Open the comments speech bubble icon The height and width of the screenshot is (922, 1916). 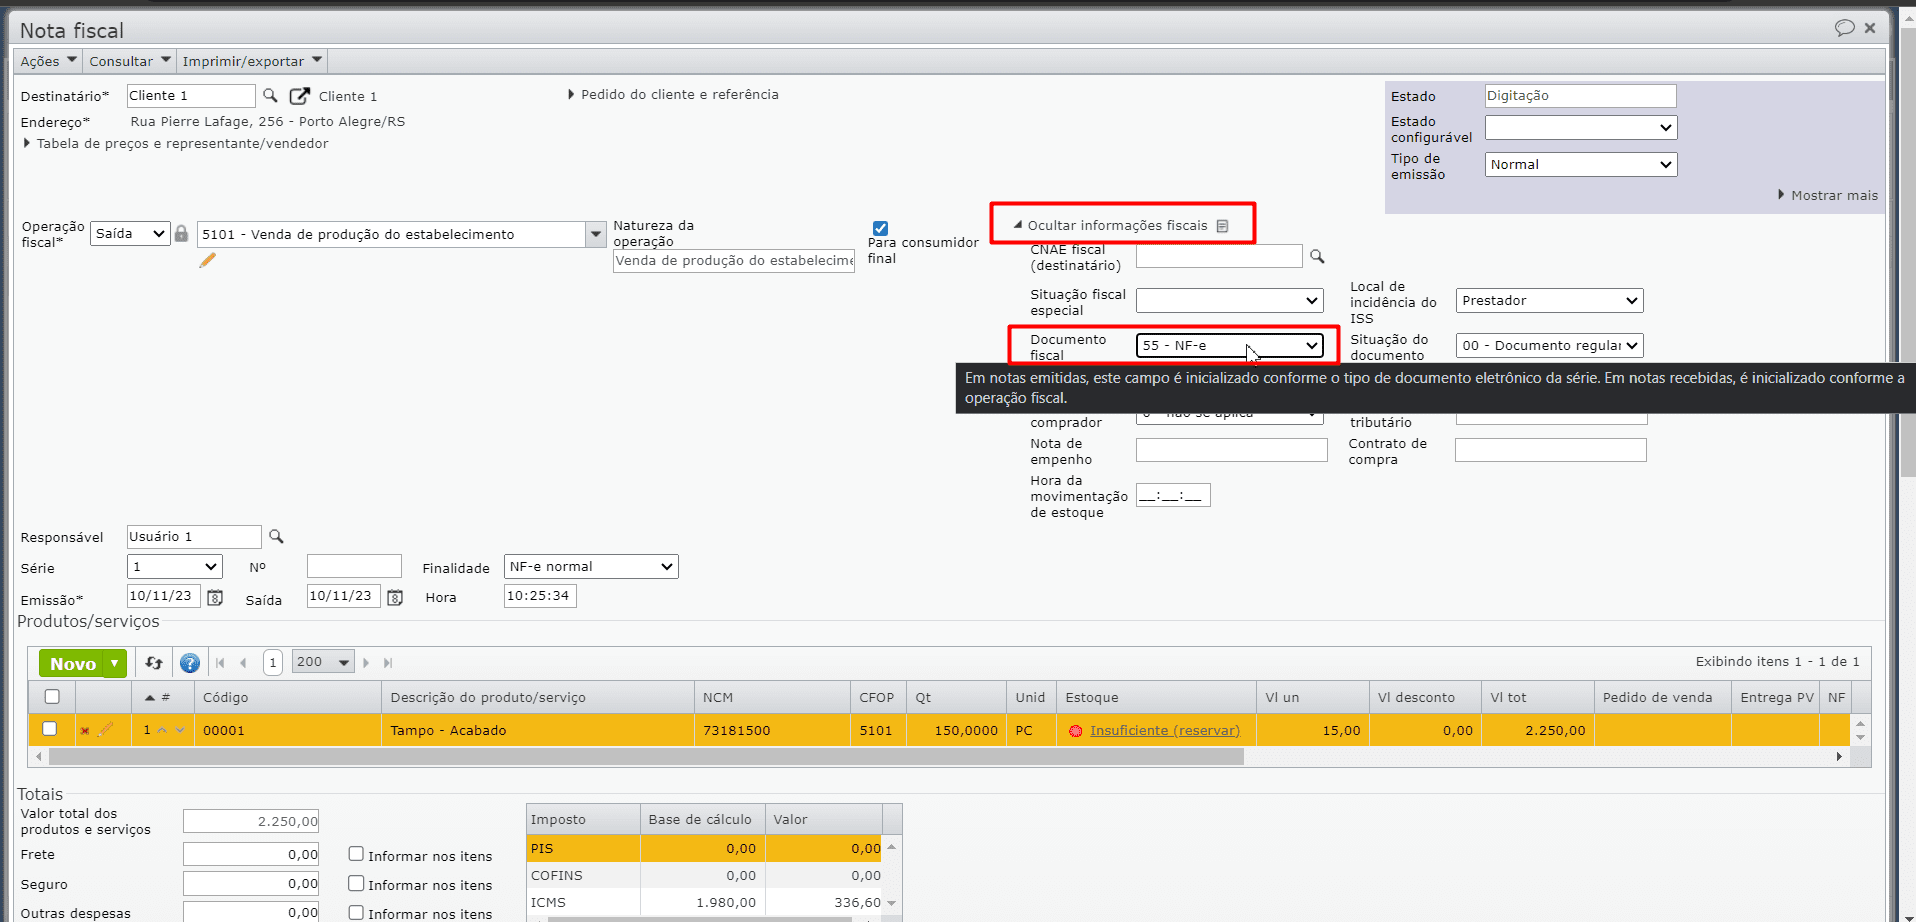[1844, 28]
